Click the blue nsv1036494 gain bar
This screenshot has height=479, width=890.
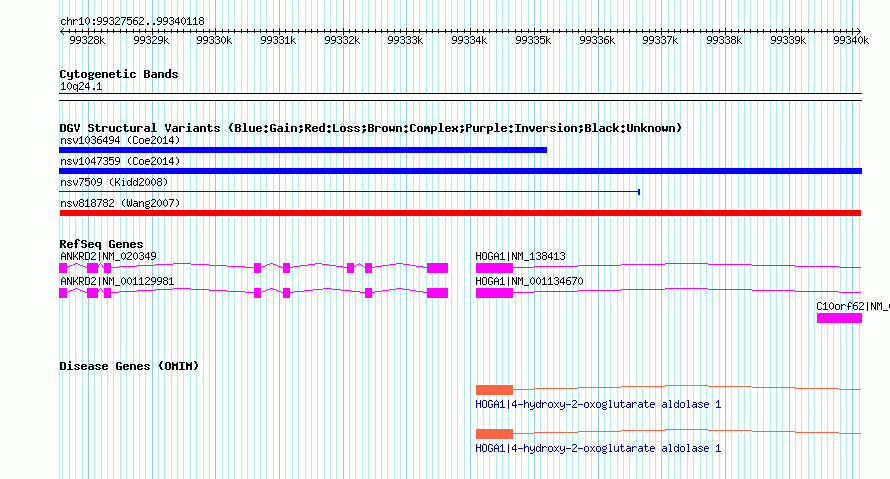pos(303,150)
